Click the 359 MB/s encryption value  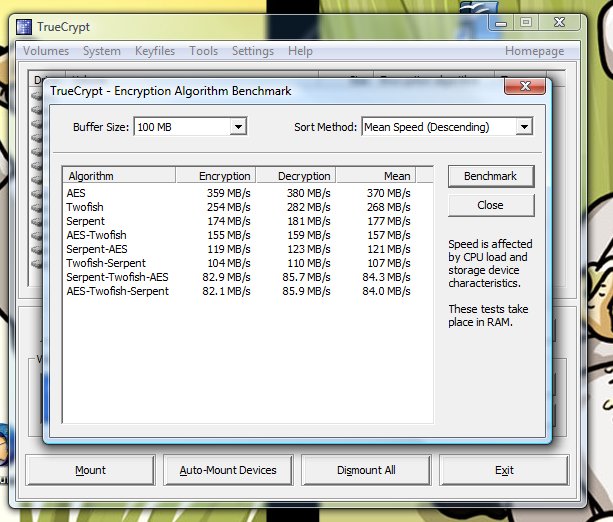(x=229, y=193)
